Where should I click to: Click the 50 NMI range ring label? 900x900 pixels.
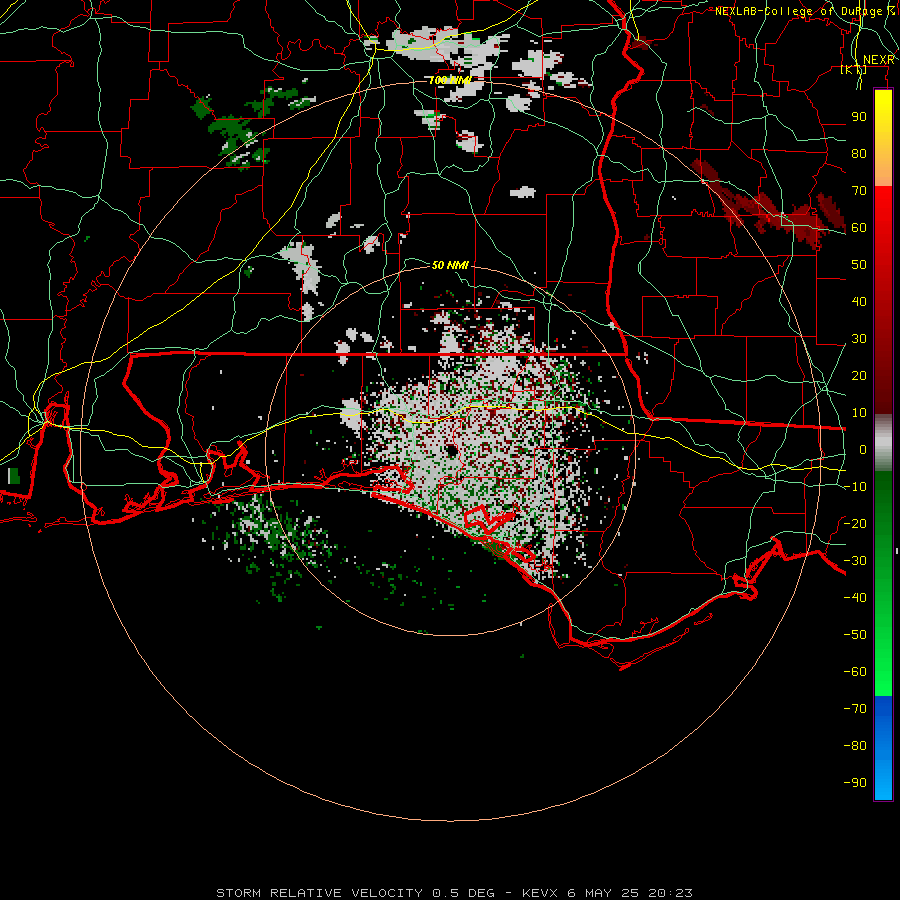(450, 265)
